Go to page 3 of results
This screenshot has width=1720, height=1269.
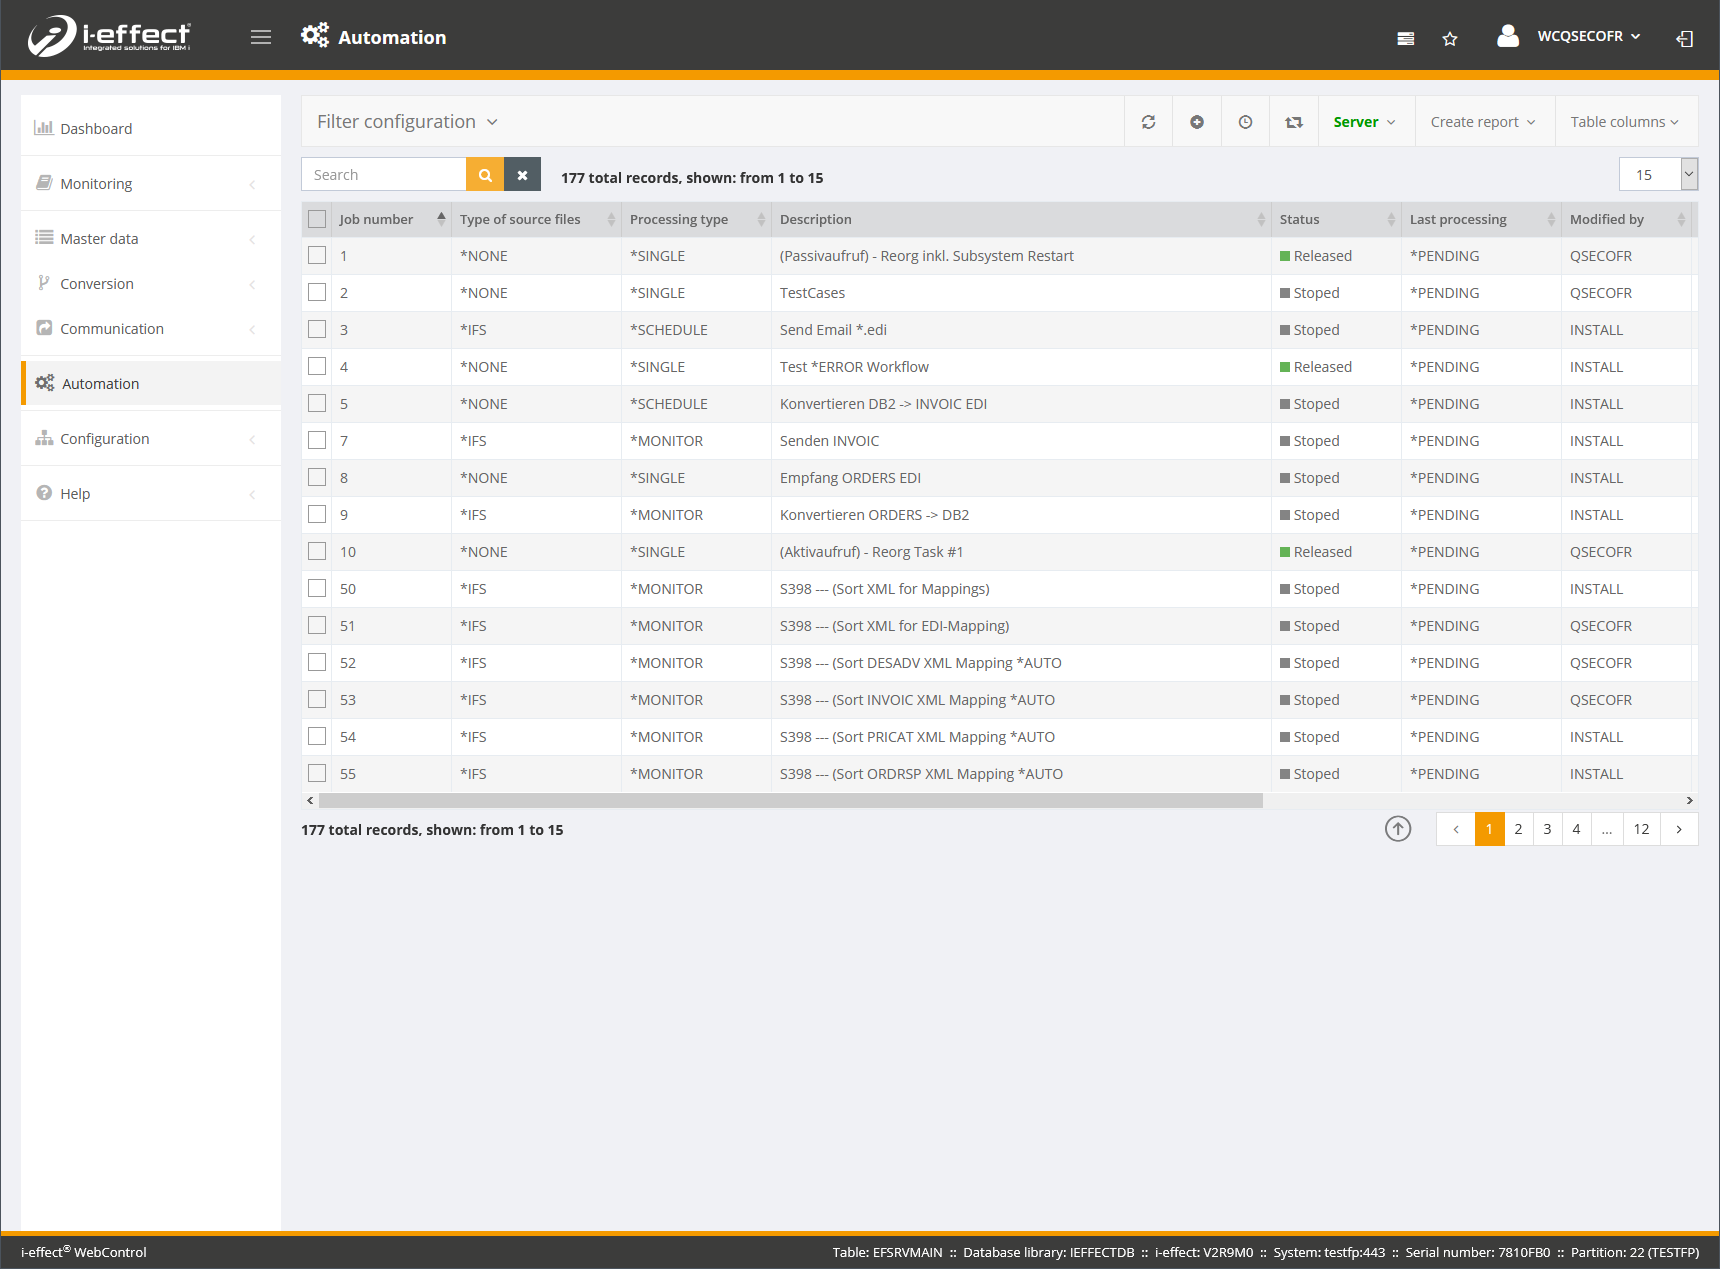(x=1546, y=829)
